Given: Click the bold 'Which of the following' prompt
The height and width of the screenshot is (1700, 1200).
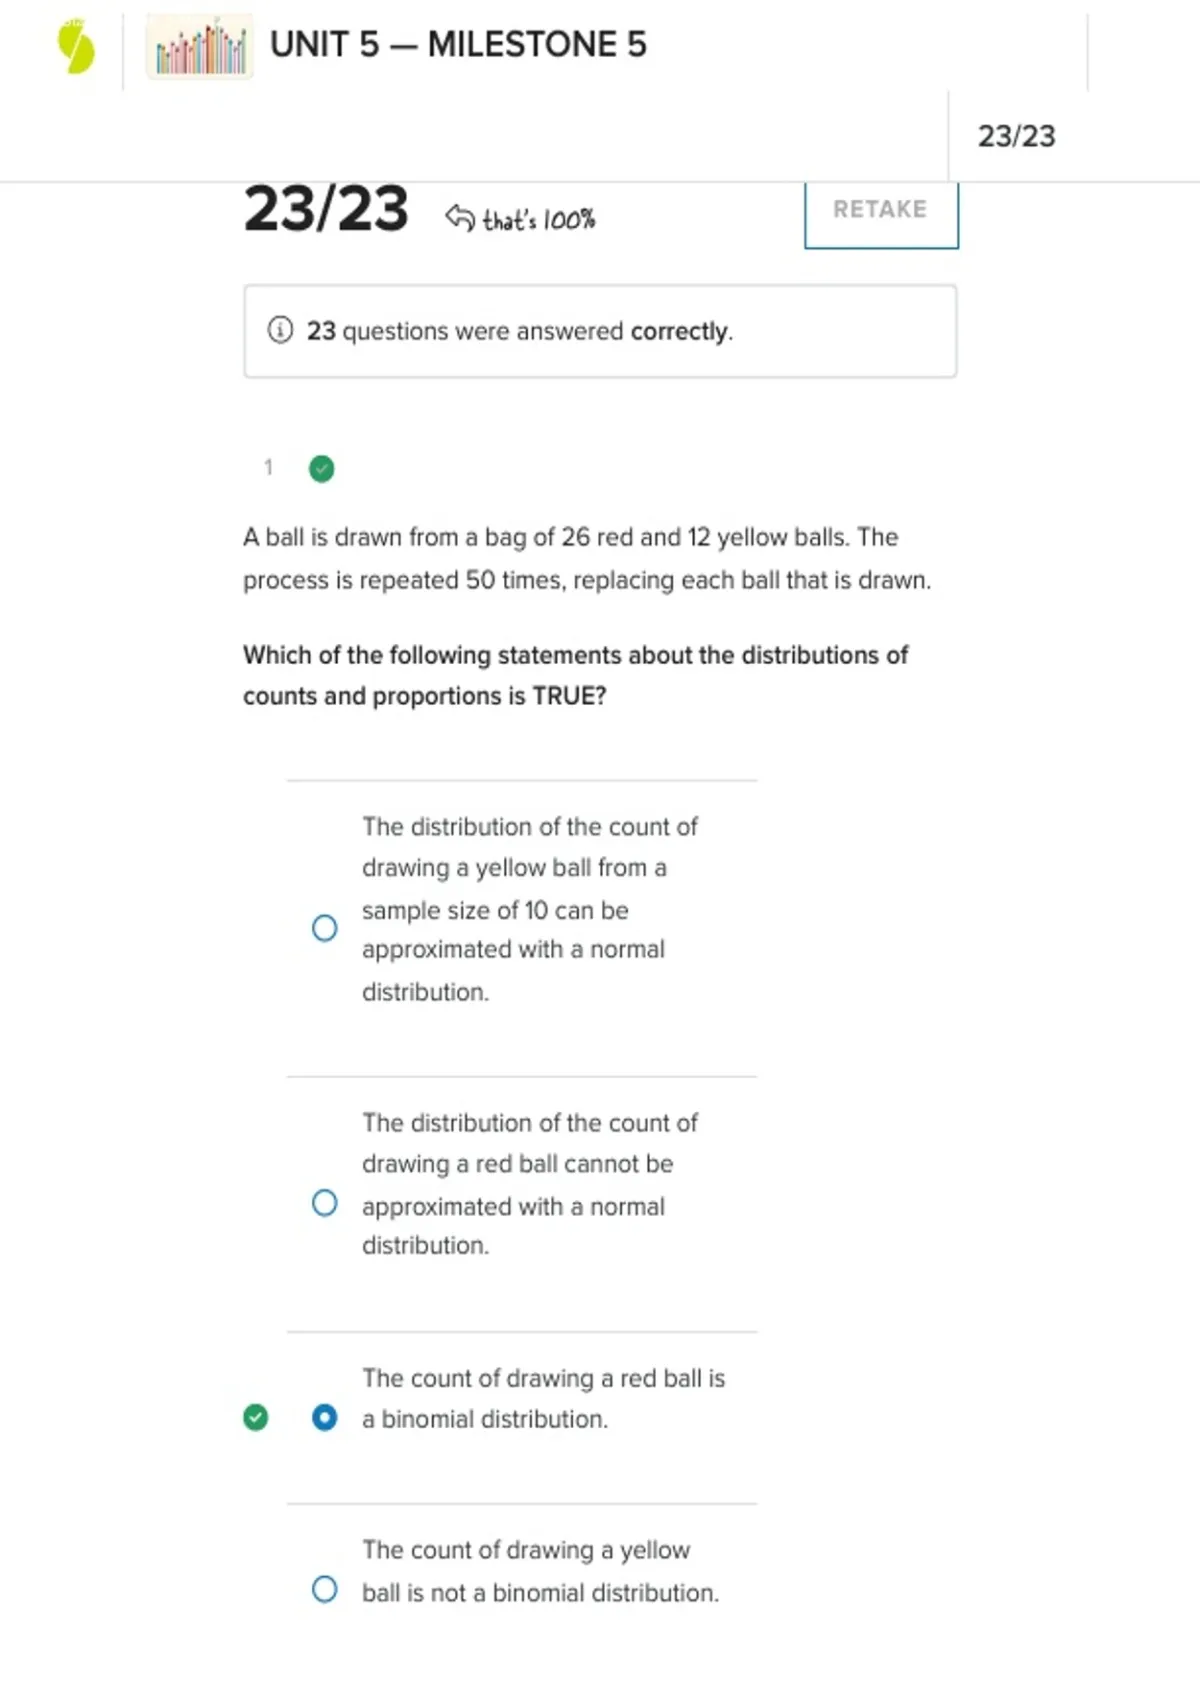Looking at the screenshot, I should click(575, 675).
